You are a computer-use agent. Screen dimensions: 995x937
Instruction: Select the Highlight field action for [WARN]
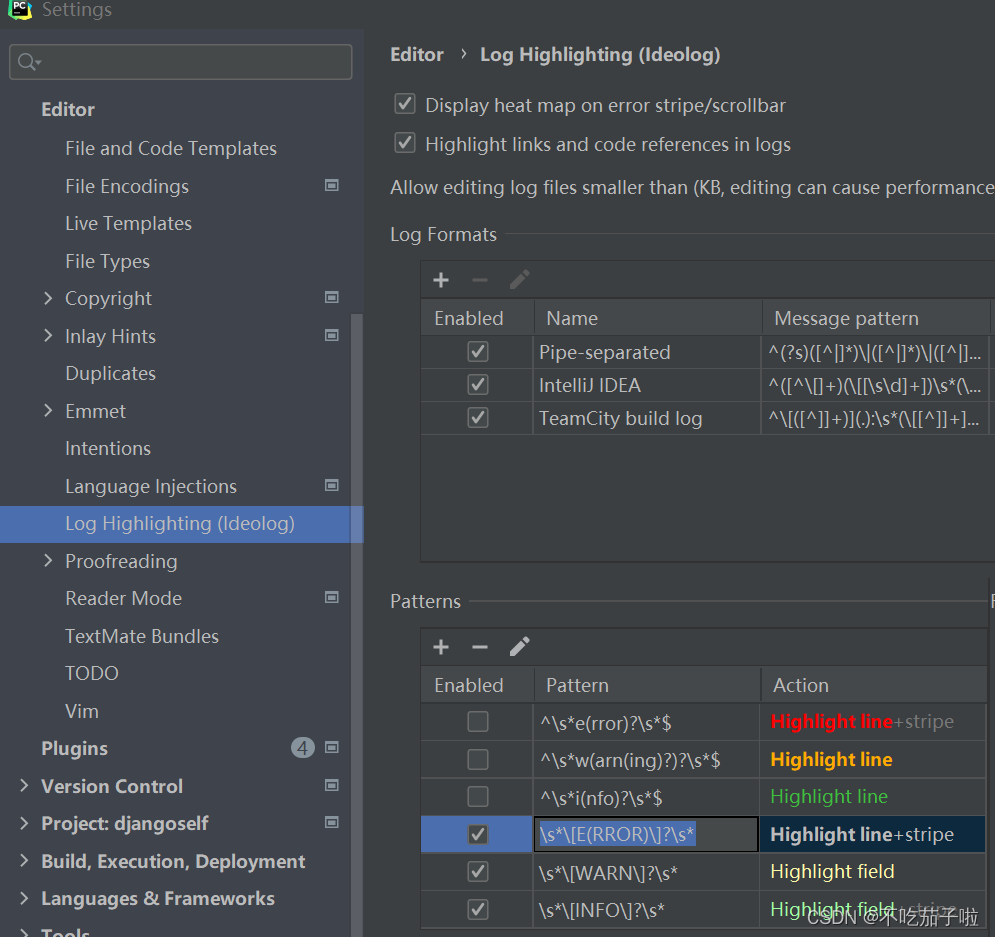point(872,872)
